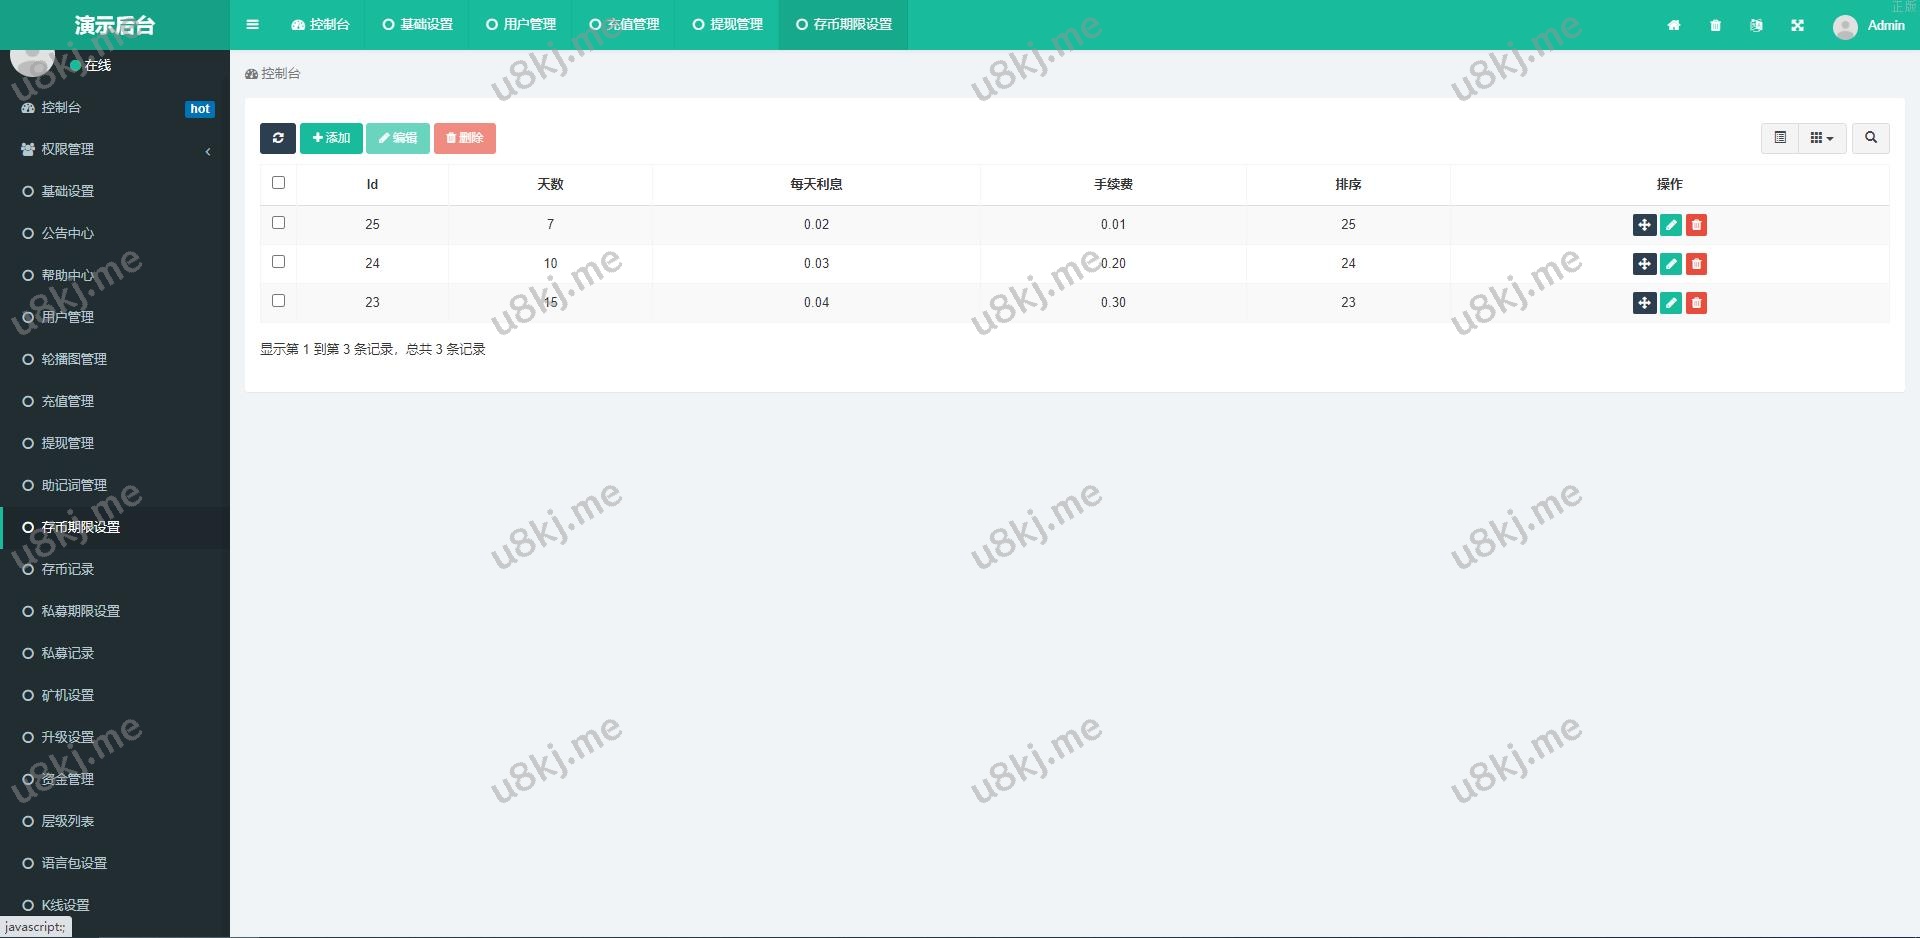Screen dimensions: 1920x938
Task: Click the trash icon in top bar
Action: [1715, 25]
